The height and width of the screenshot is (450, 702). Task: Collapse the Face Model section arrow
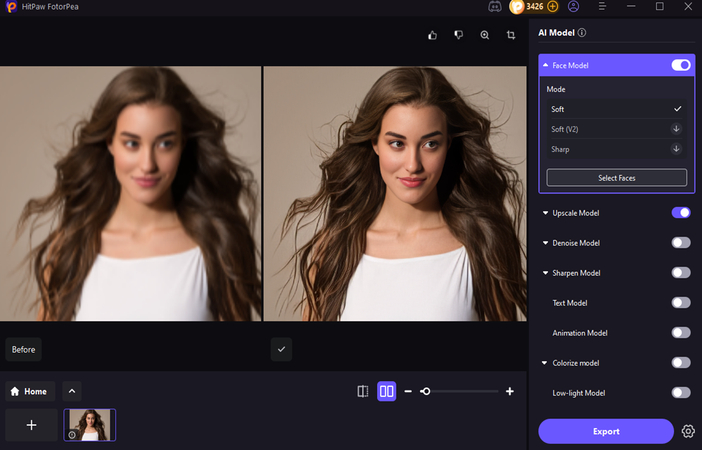pyautogui.click(x=545, y=65)
